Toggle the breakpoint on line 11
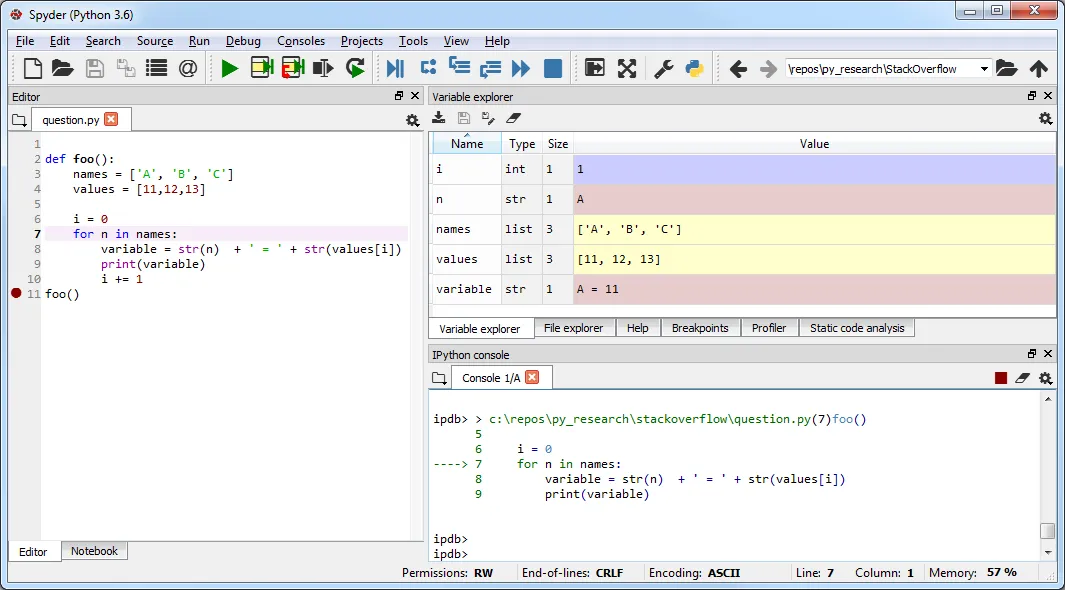 tap(16, 294)
